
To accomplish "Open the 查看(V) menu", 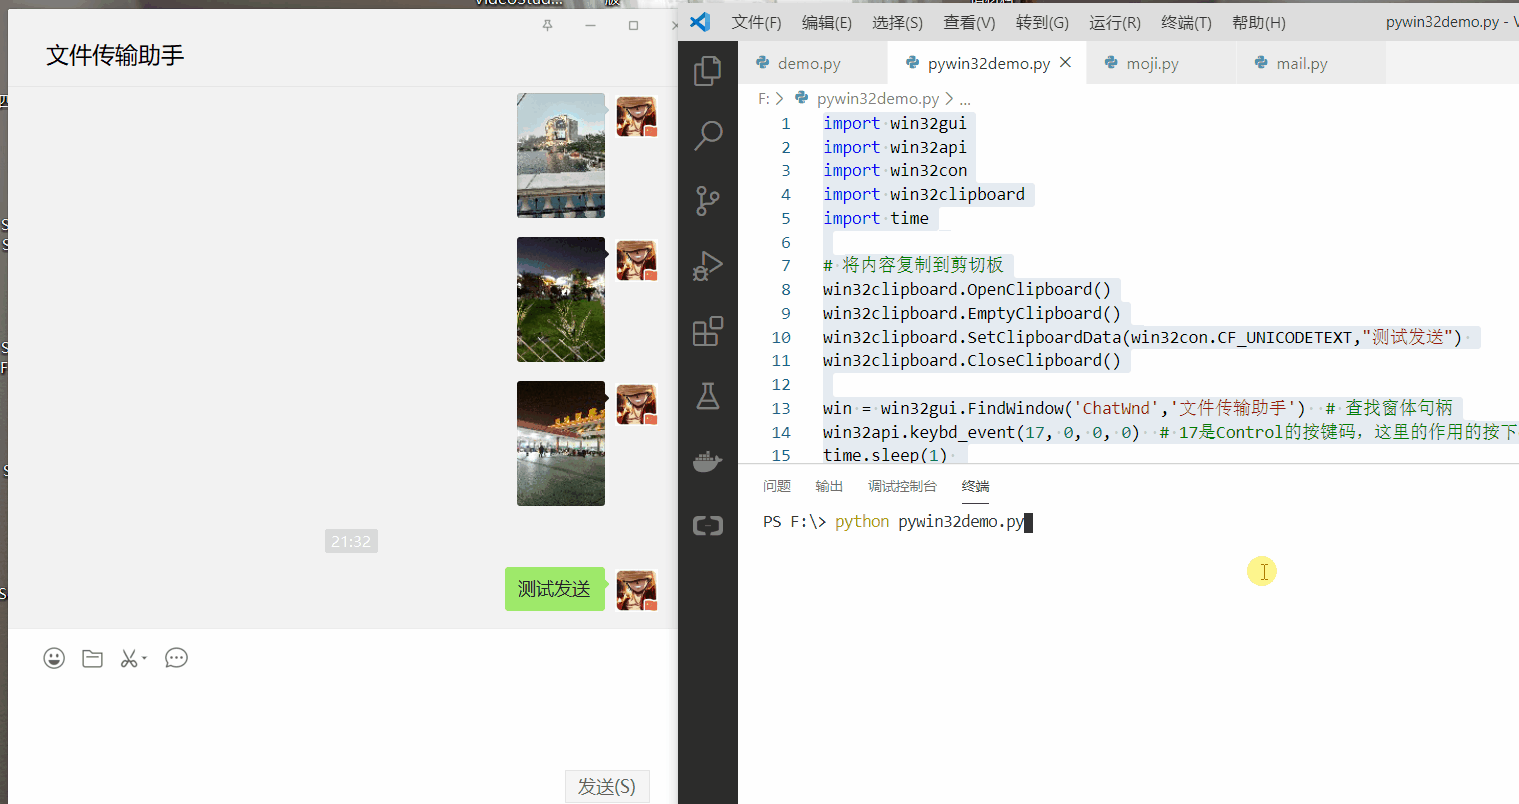I will tap(969, 22).
